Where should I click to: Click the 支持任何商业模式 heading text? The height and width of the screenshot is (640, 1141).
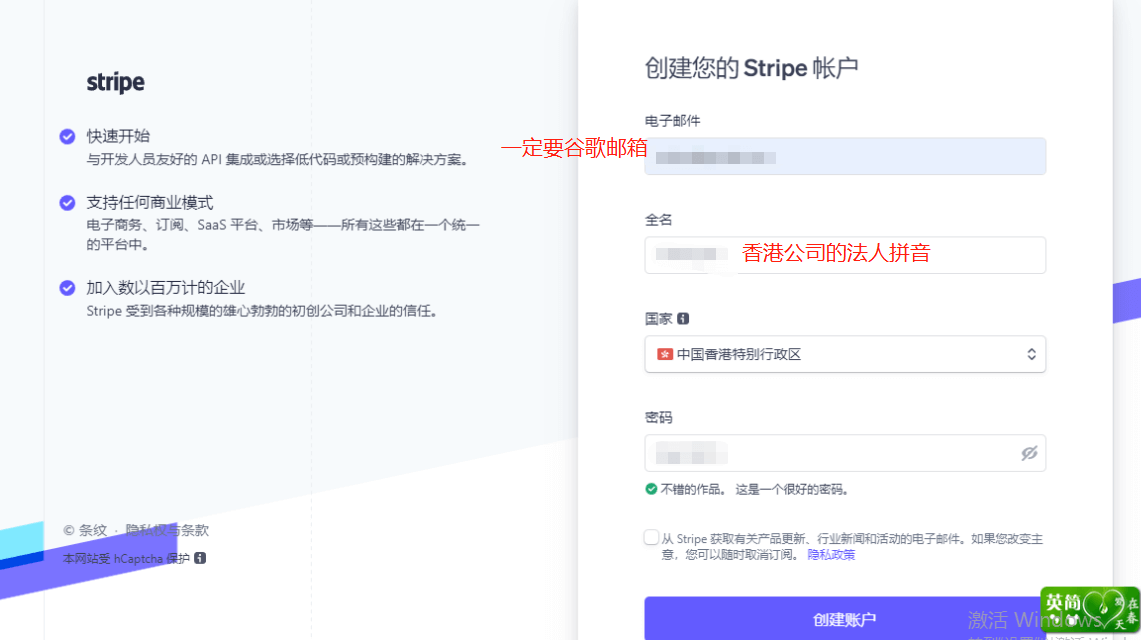pyautogui.click(x=150, y=202)
